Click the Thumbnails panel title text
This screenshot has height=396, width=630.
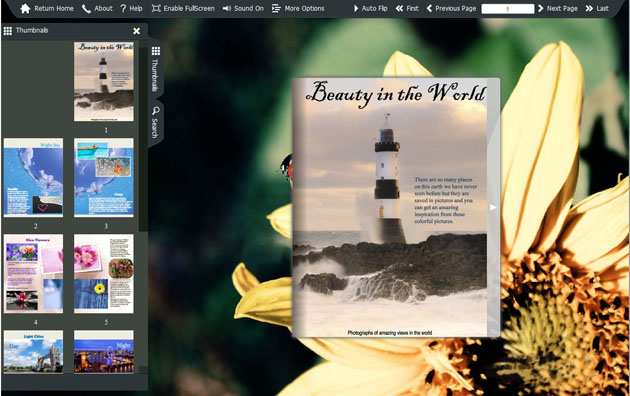coord(32,31)
